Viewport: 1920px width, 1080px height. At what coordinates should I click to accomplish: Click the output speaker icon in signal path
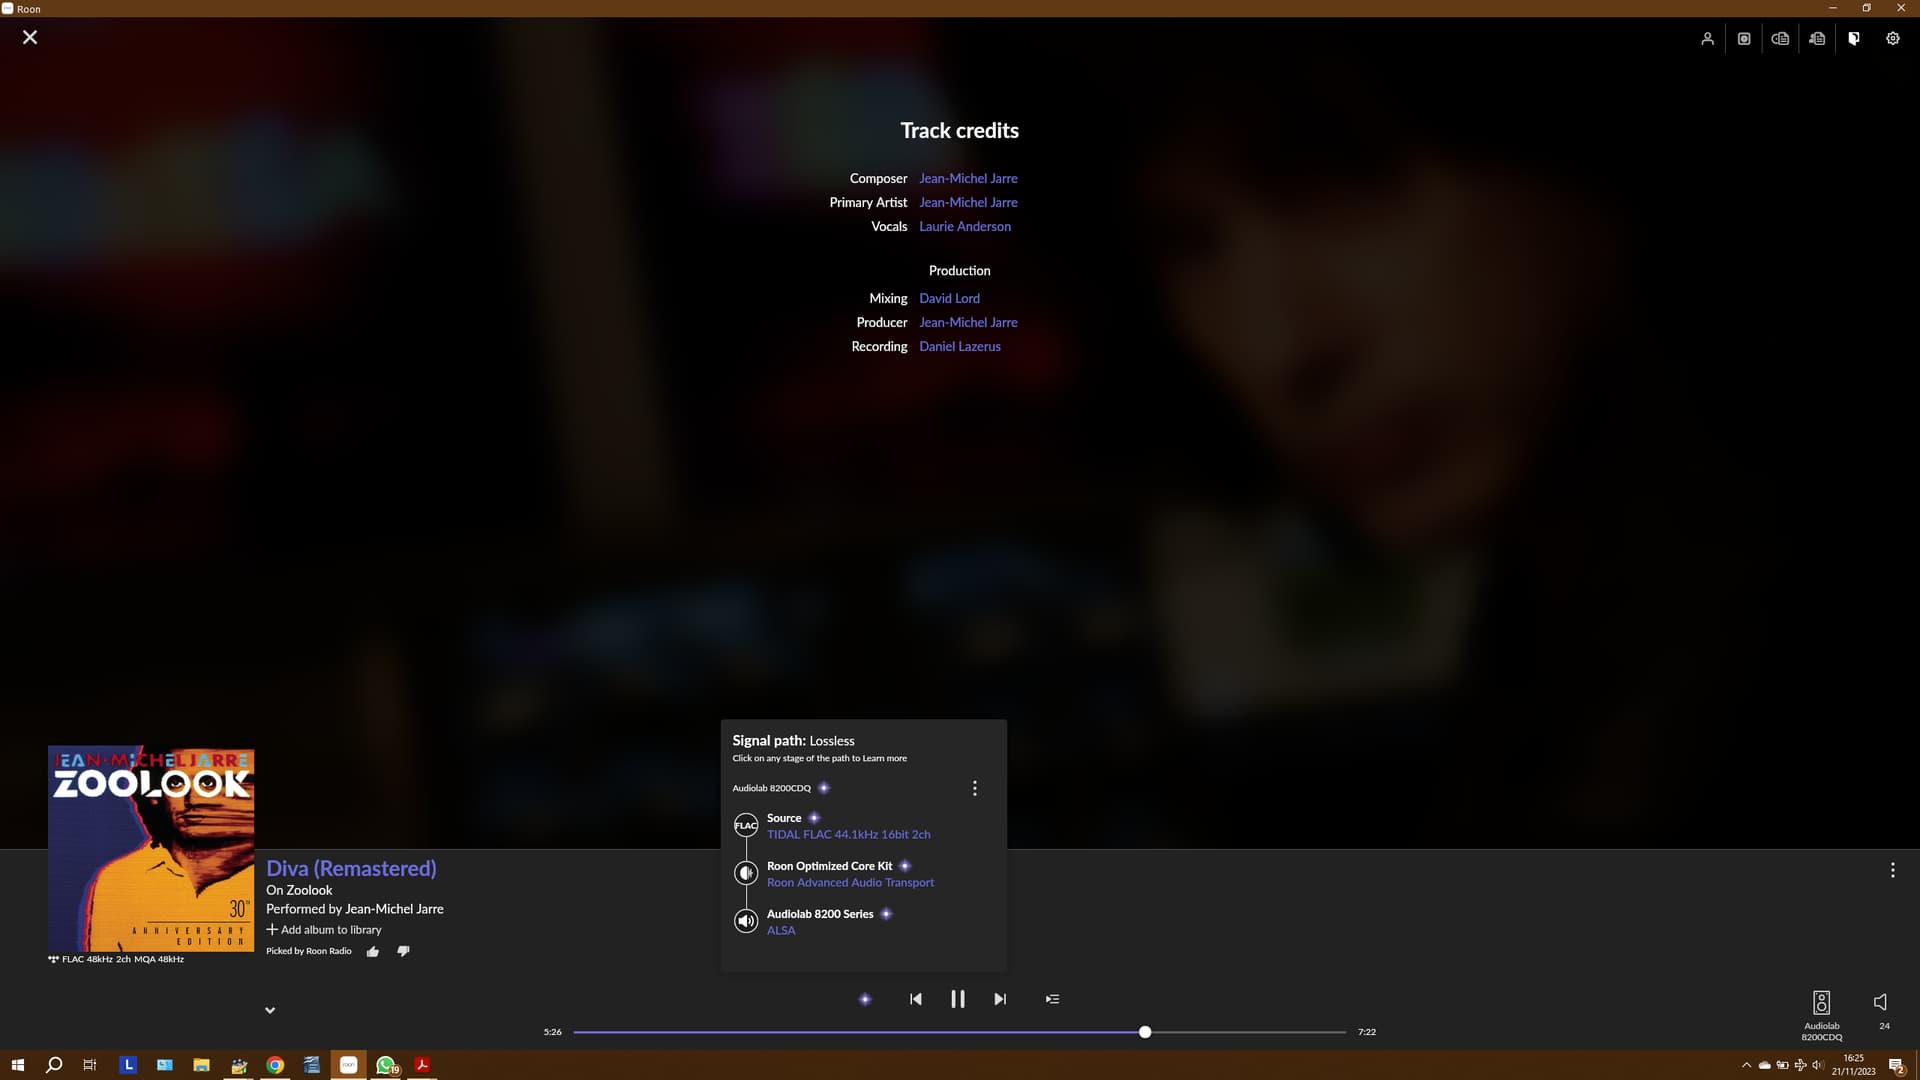(x=746, y=921)
